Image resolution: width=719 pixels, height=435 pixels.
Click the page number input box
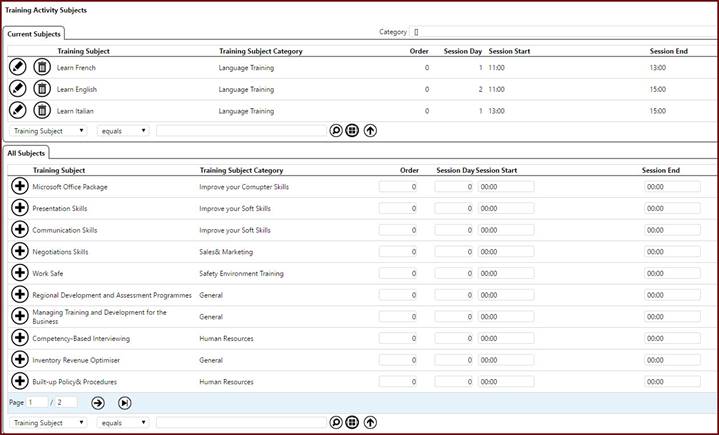tap(36, 402)
